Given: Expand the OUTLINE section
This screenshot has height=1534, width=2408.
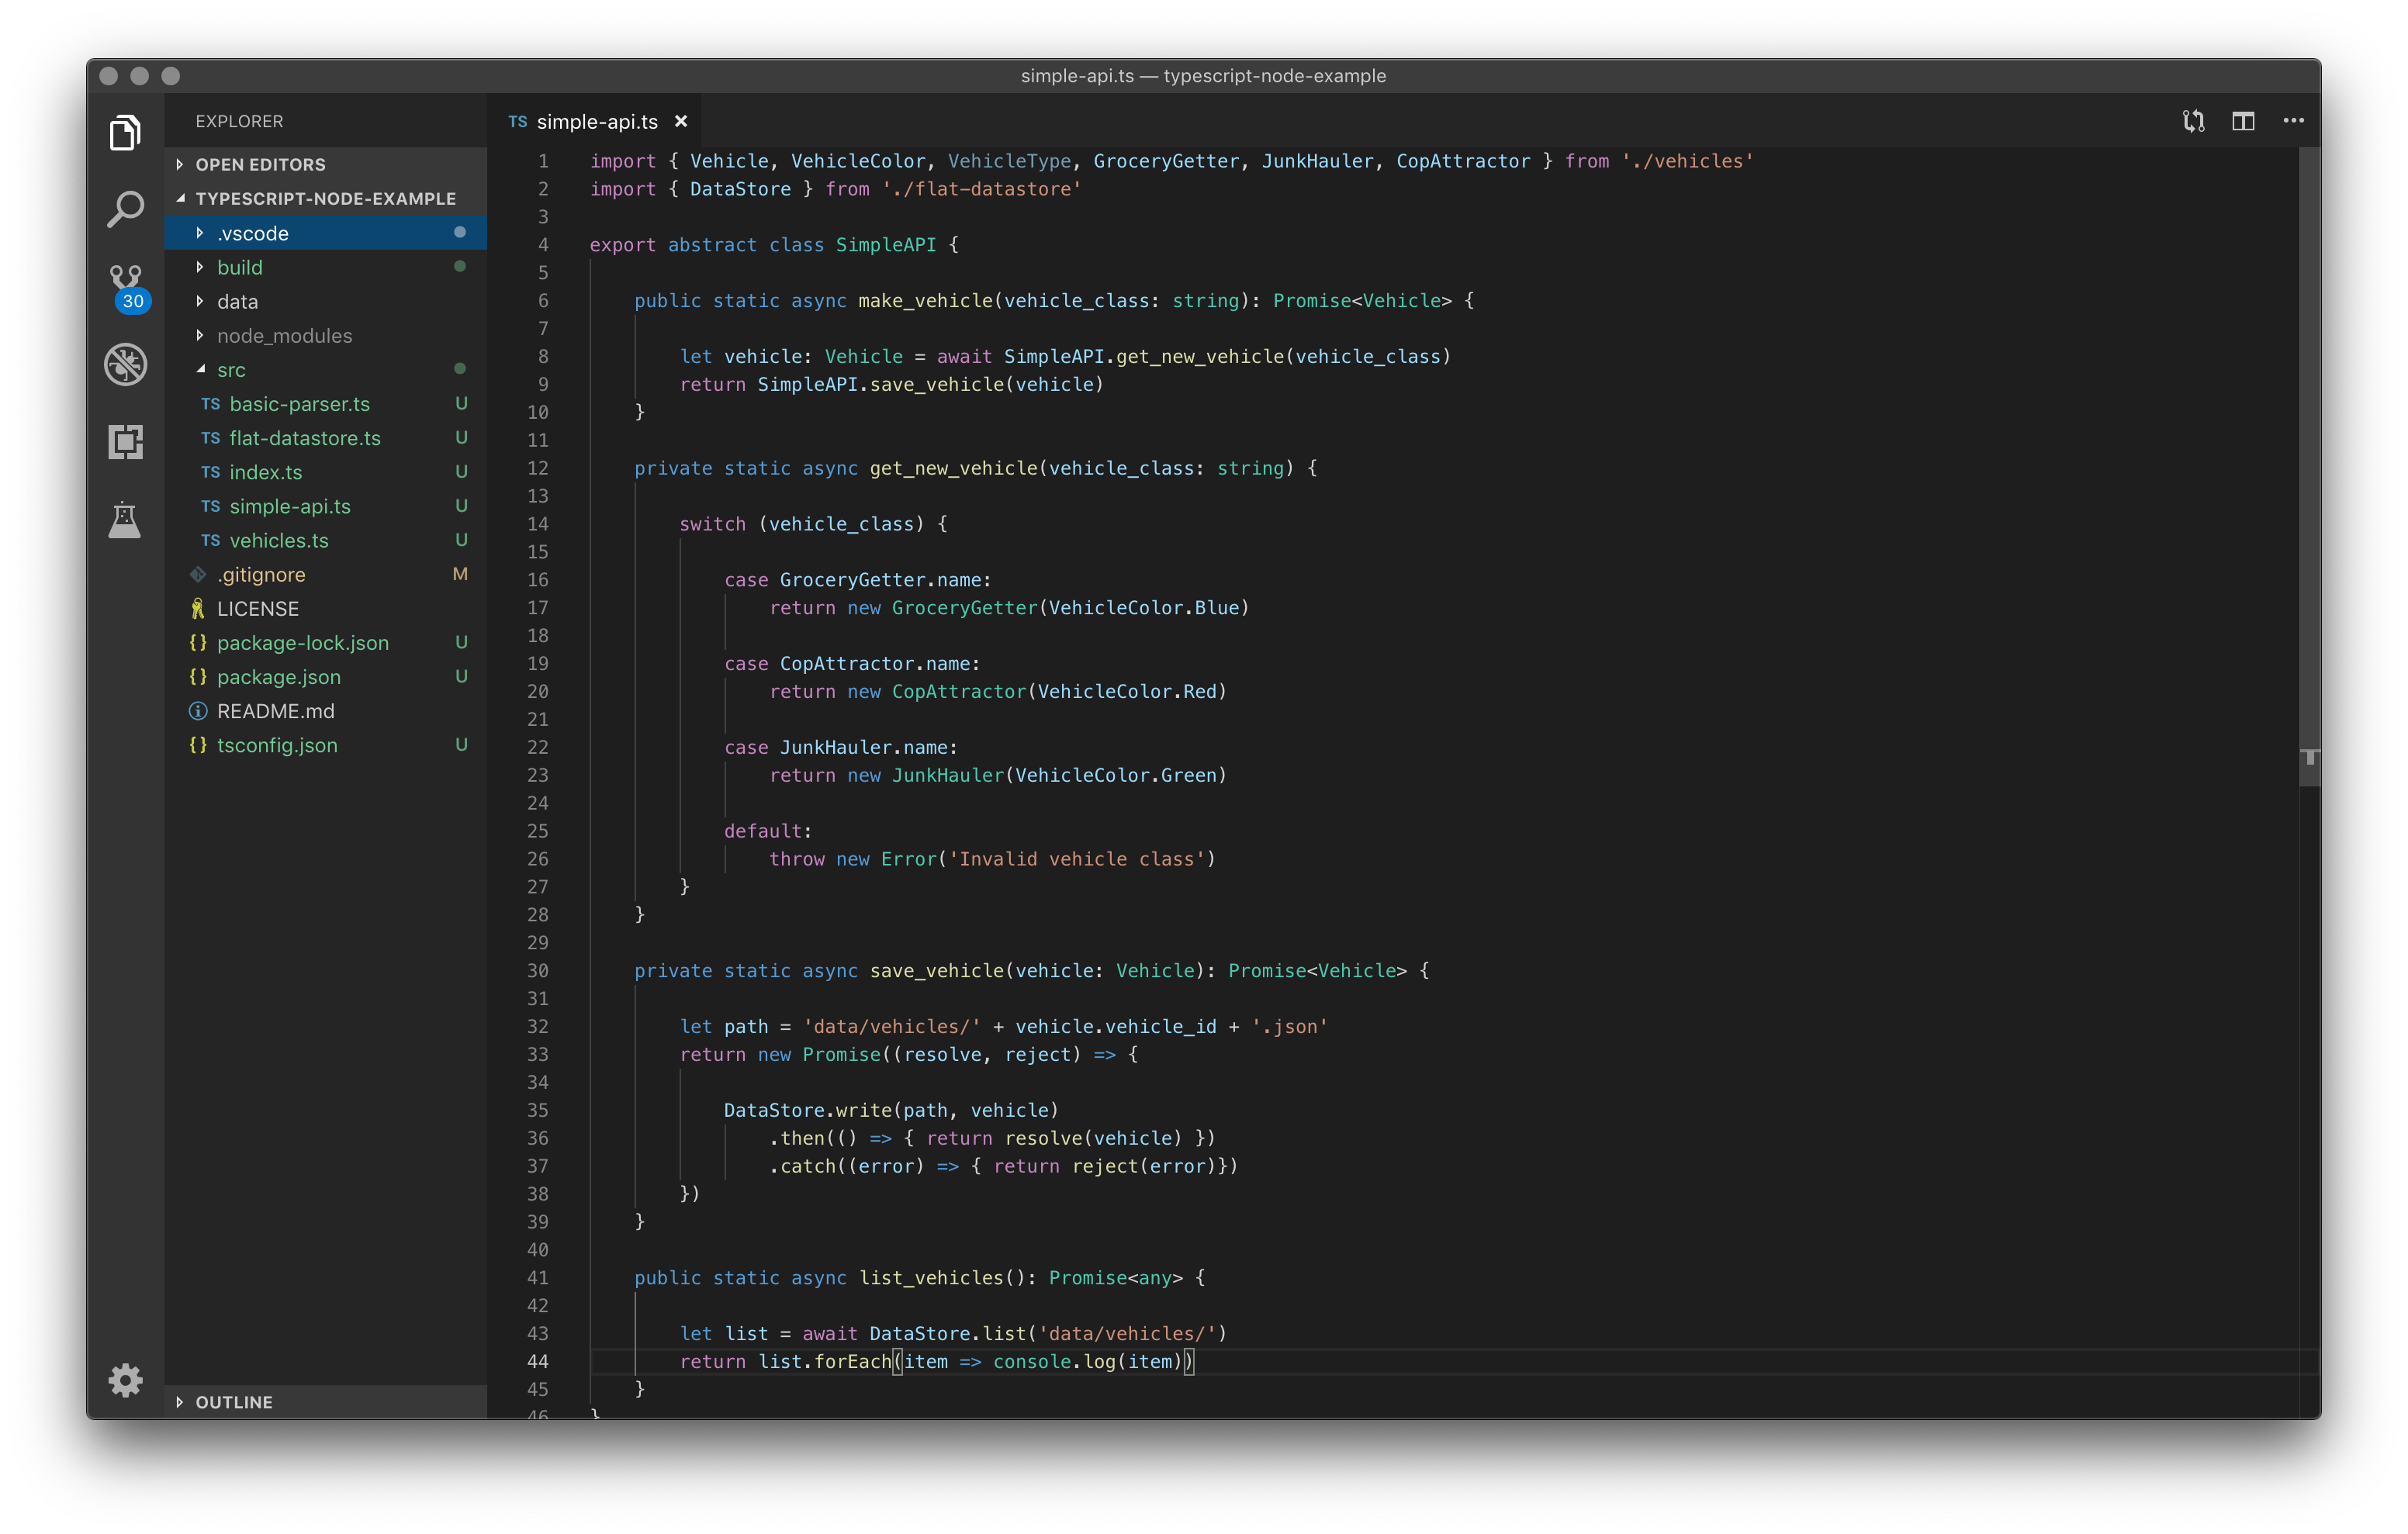Looking at the screenshot, I should pos(233,1402).
